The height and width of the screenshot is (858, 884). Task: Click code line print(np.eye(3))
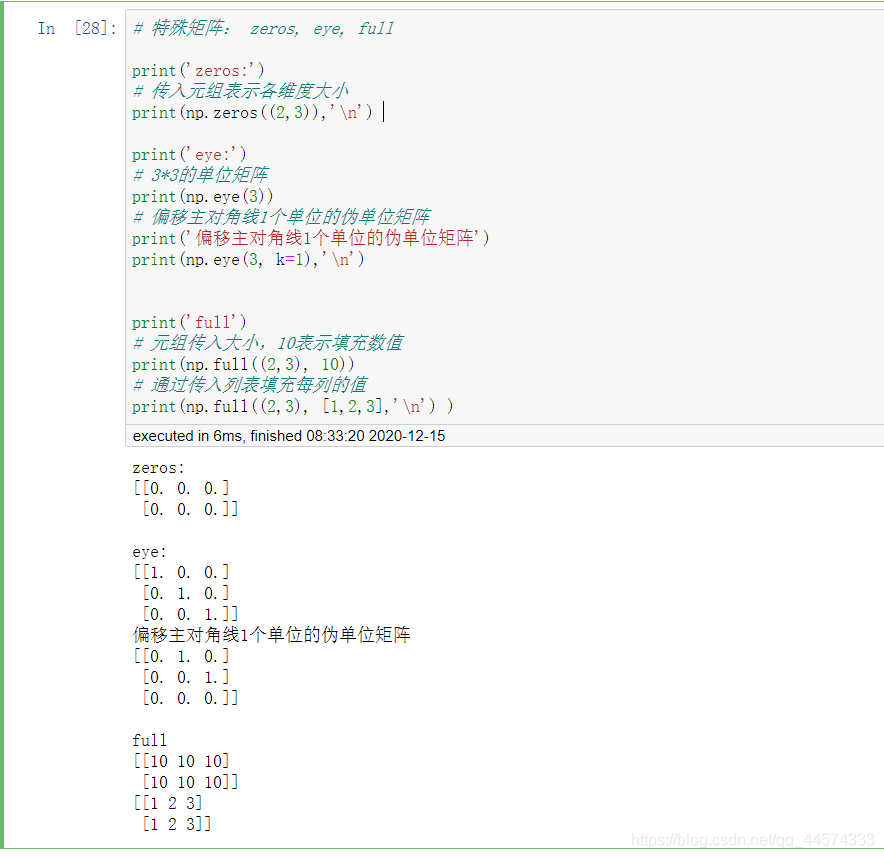click(202, 196)
